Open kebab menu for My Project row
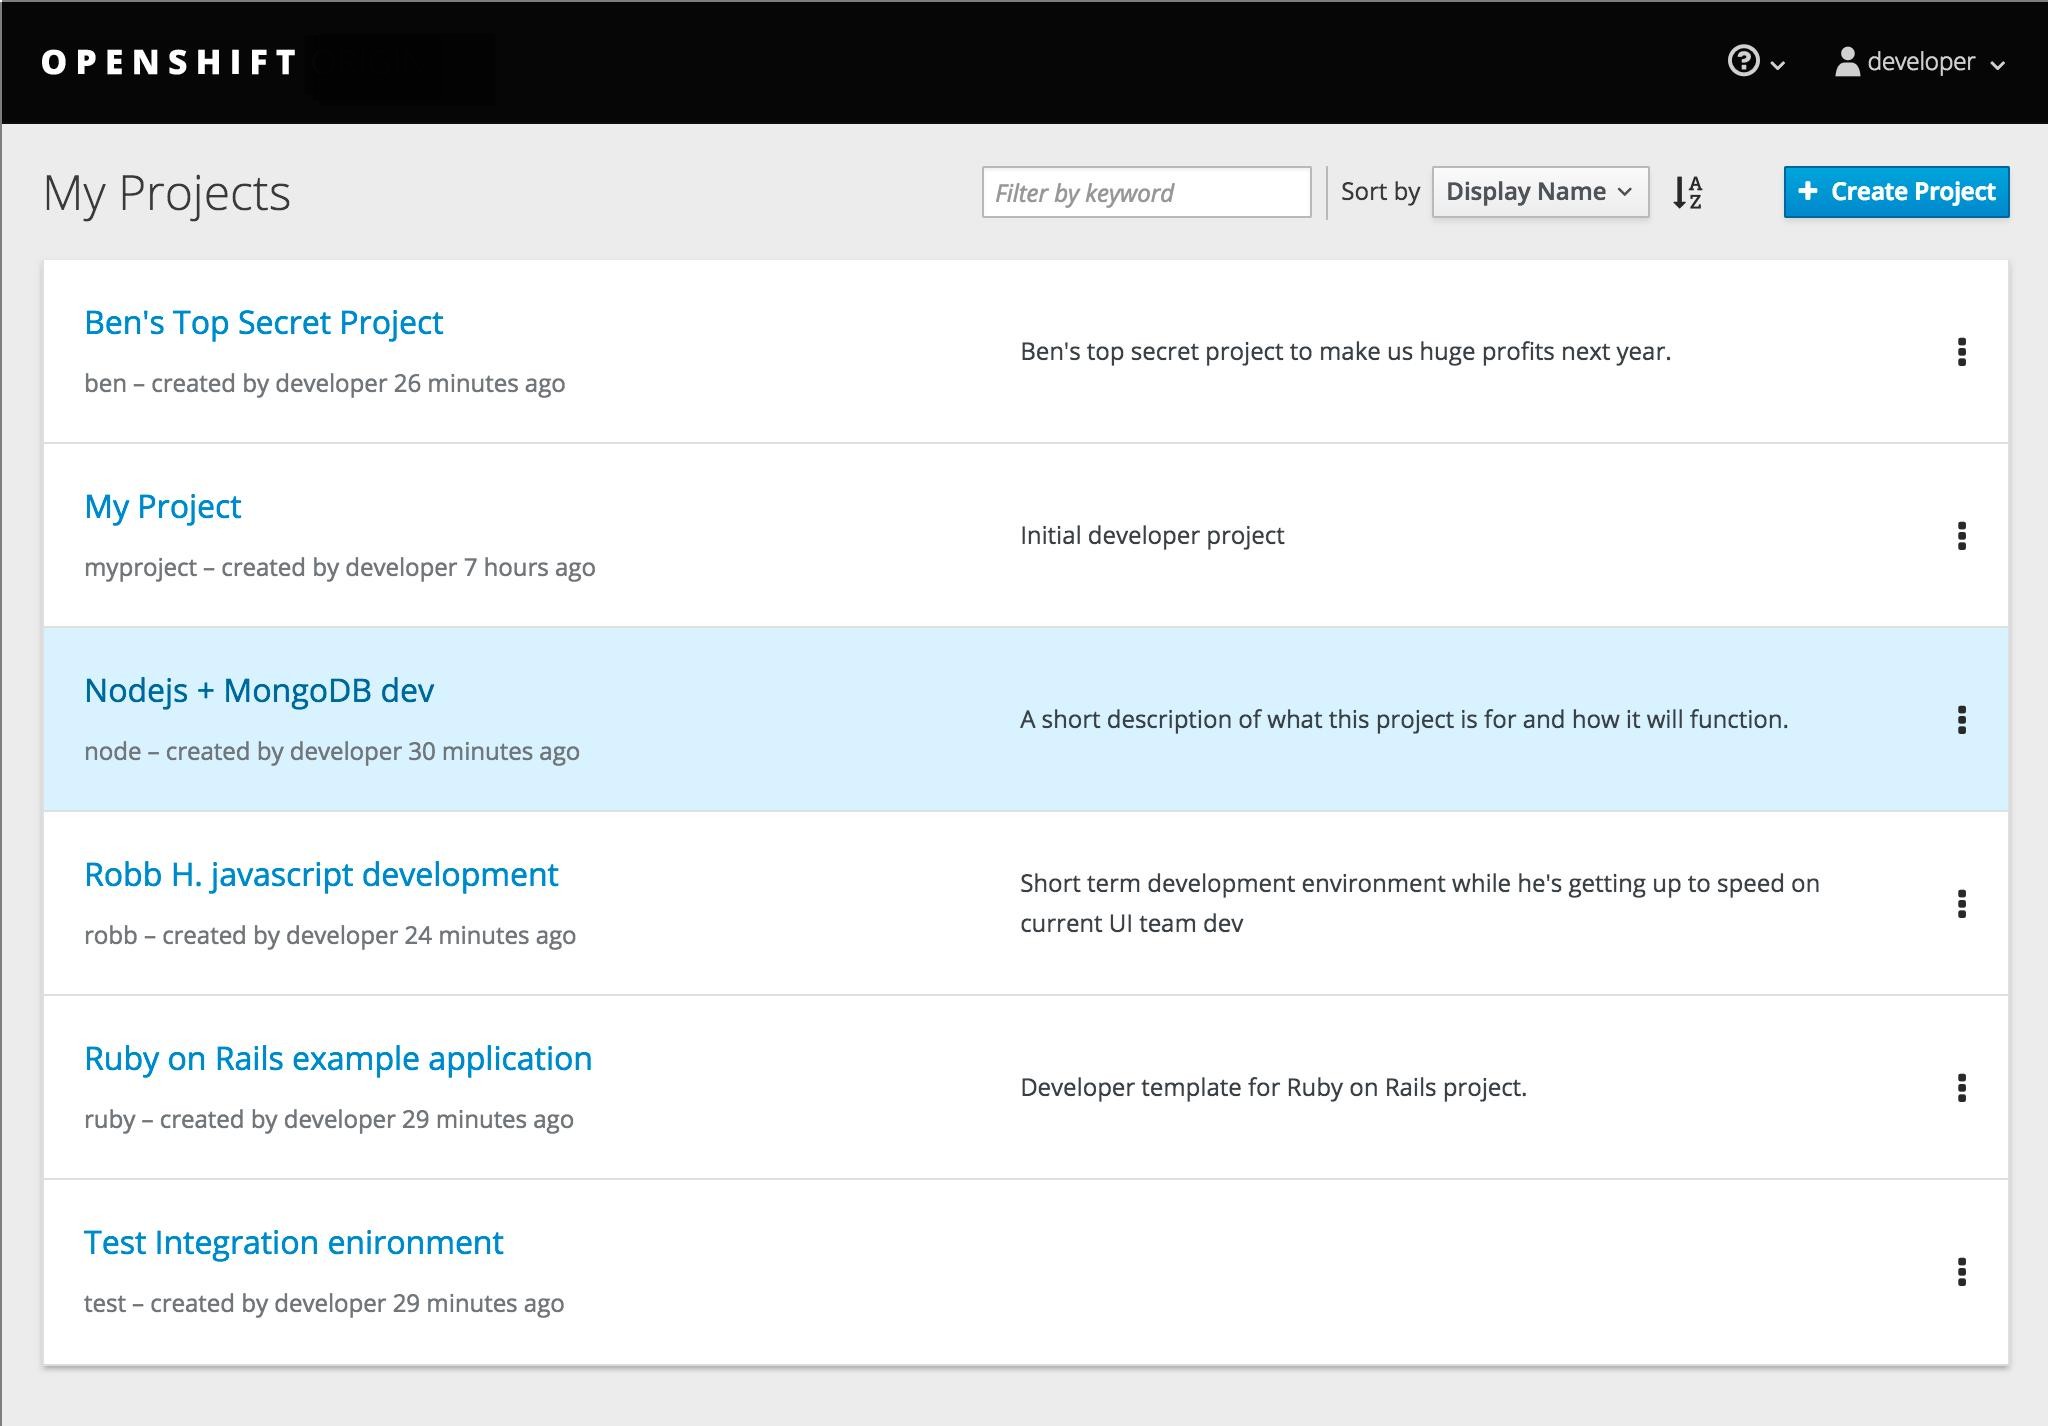Viewport: 2048px width, 1426px height. click(1961, 536)
